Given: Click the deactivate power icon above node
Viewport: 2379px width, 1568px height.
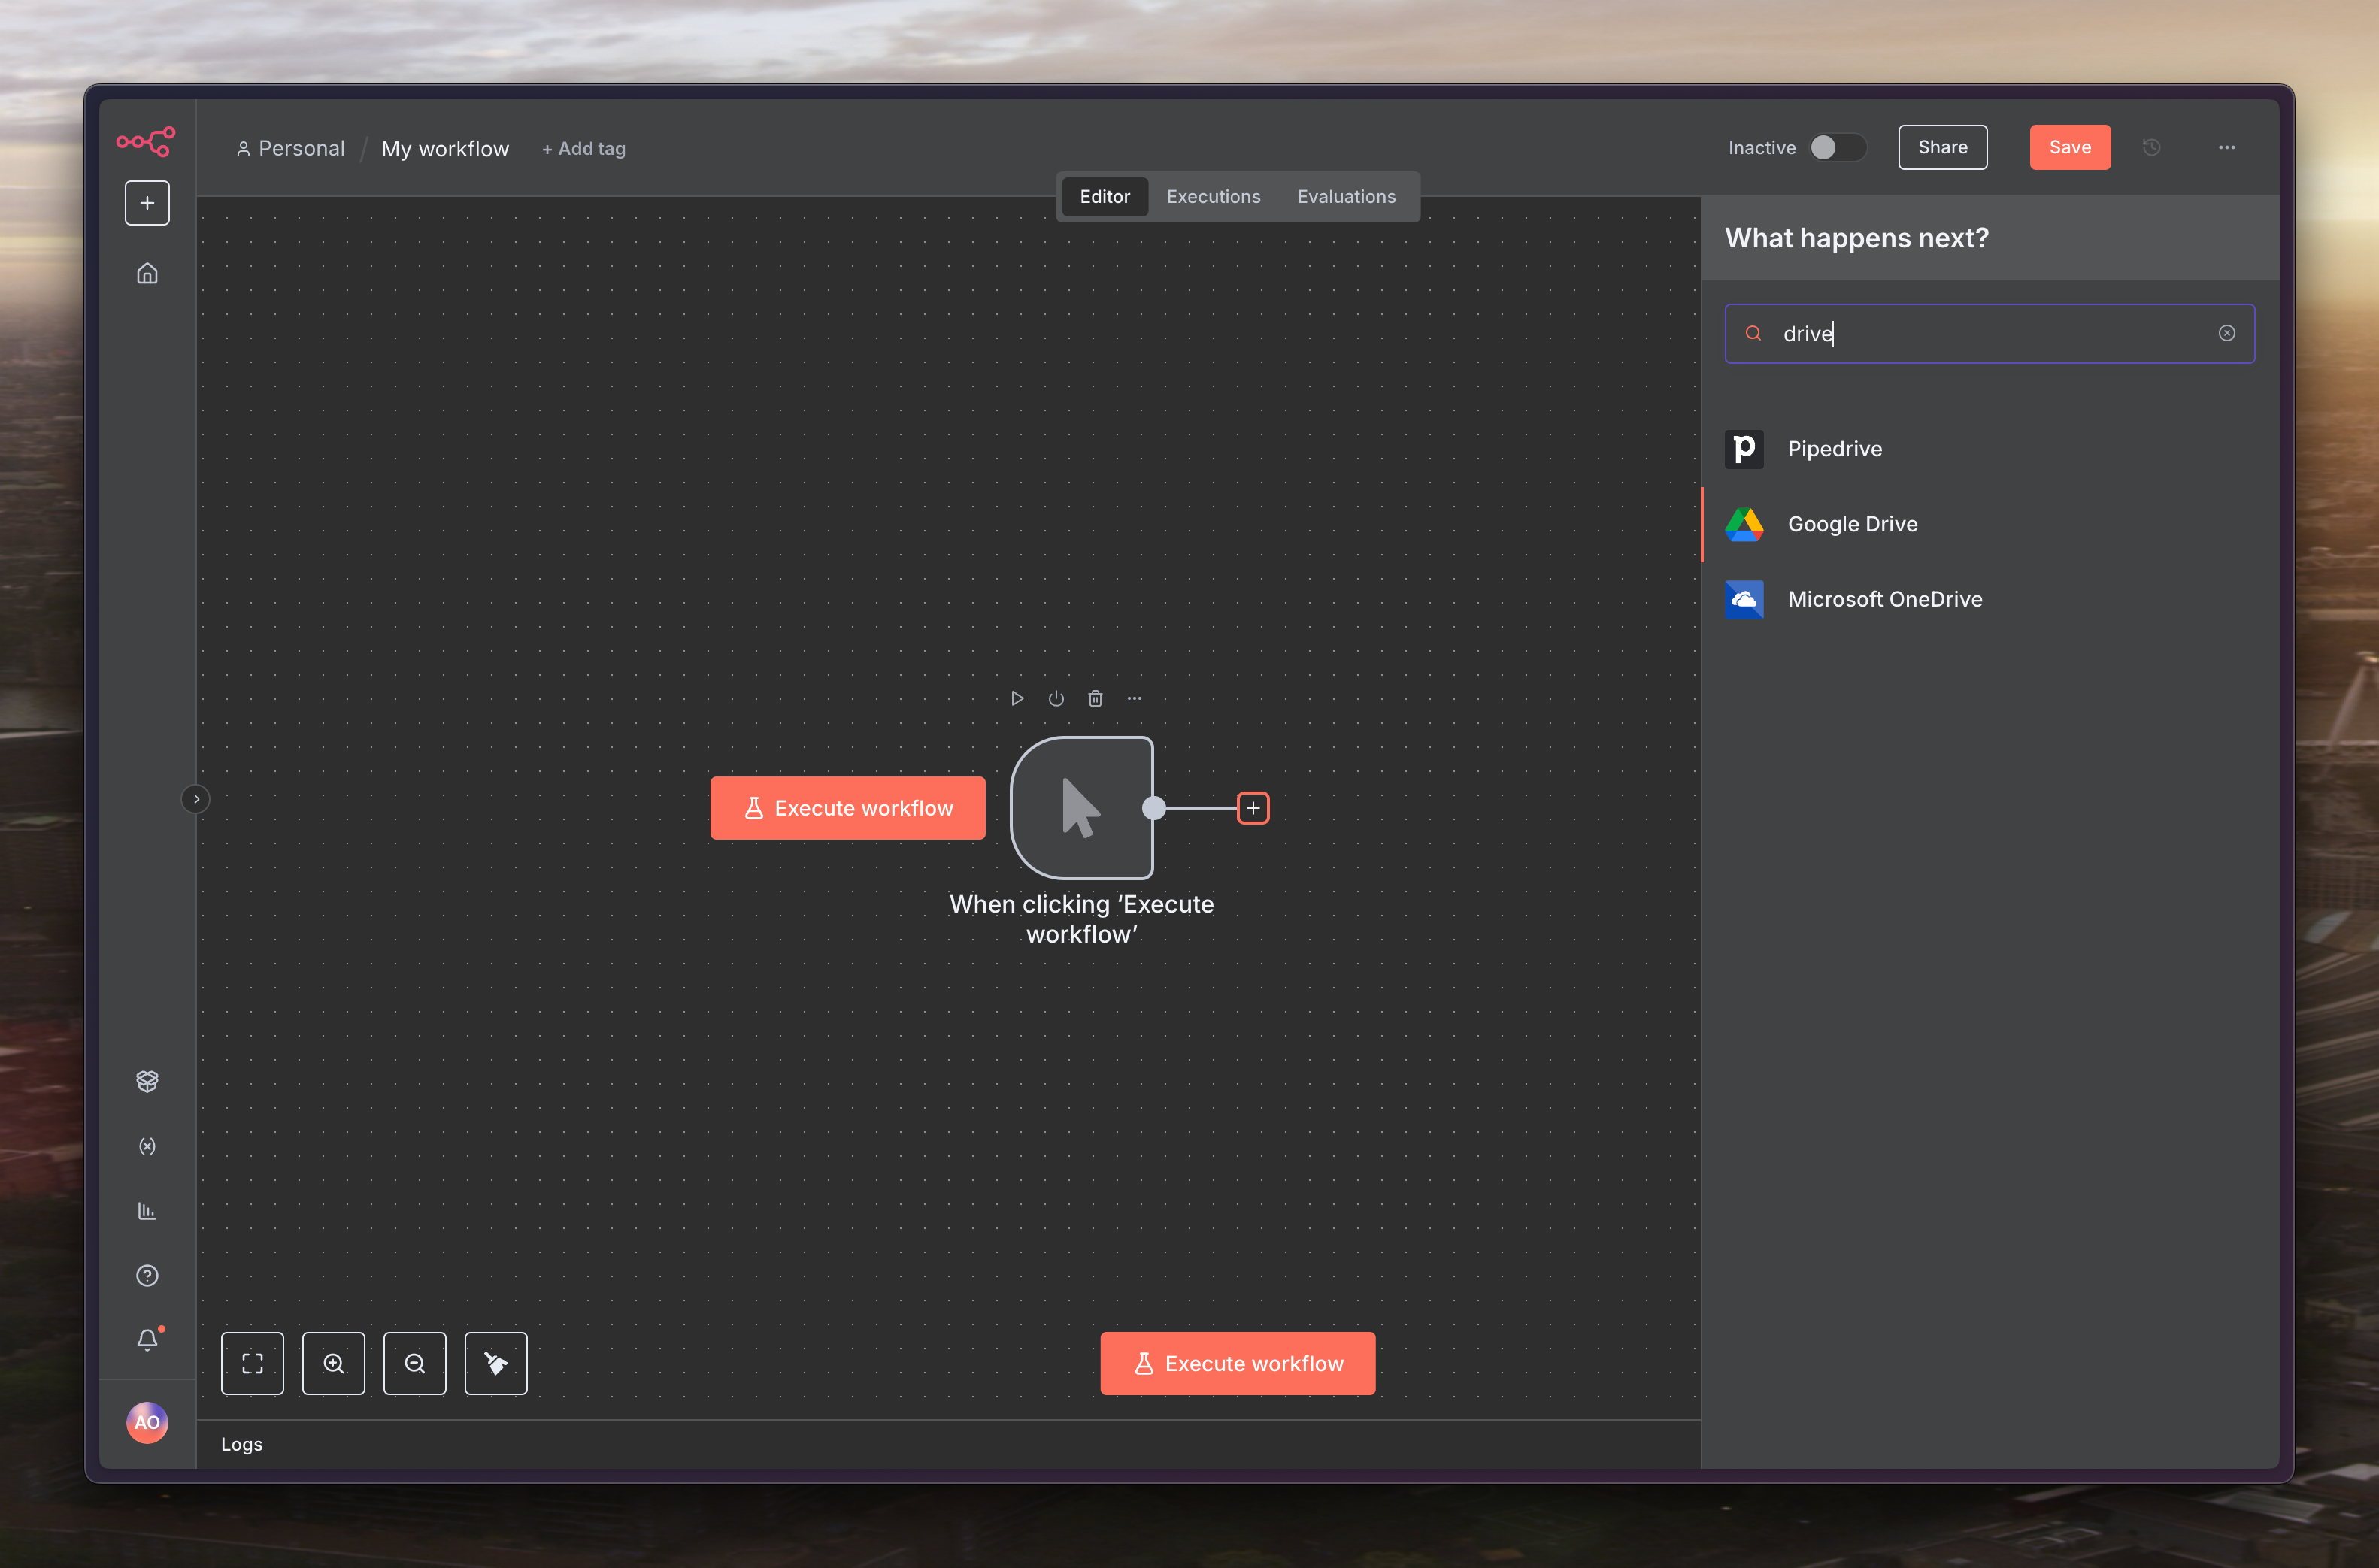Looking at the screenshot, I should click(x=1056, y=698).
